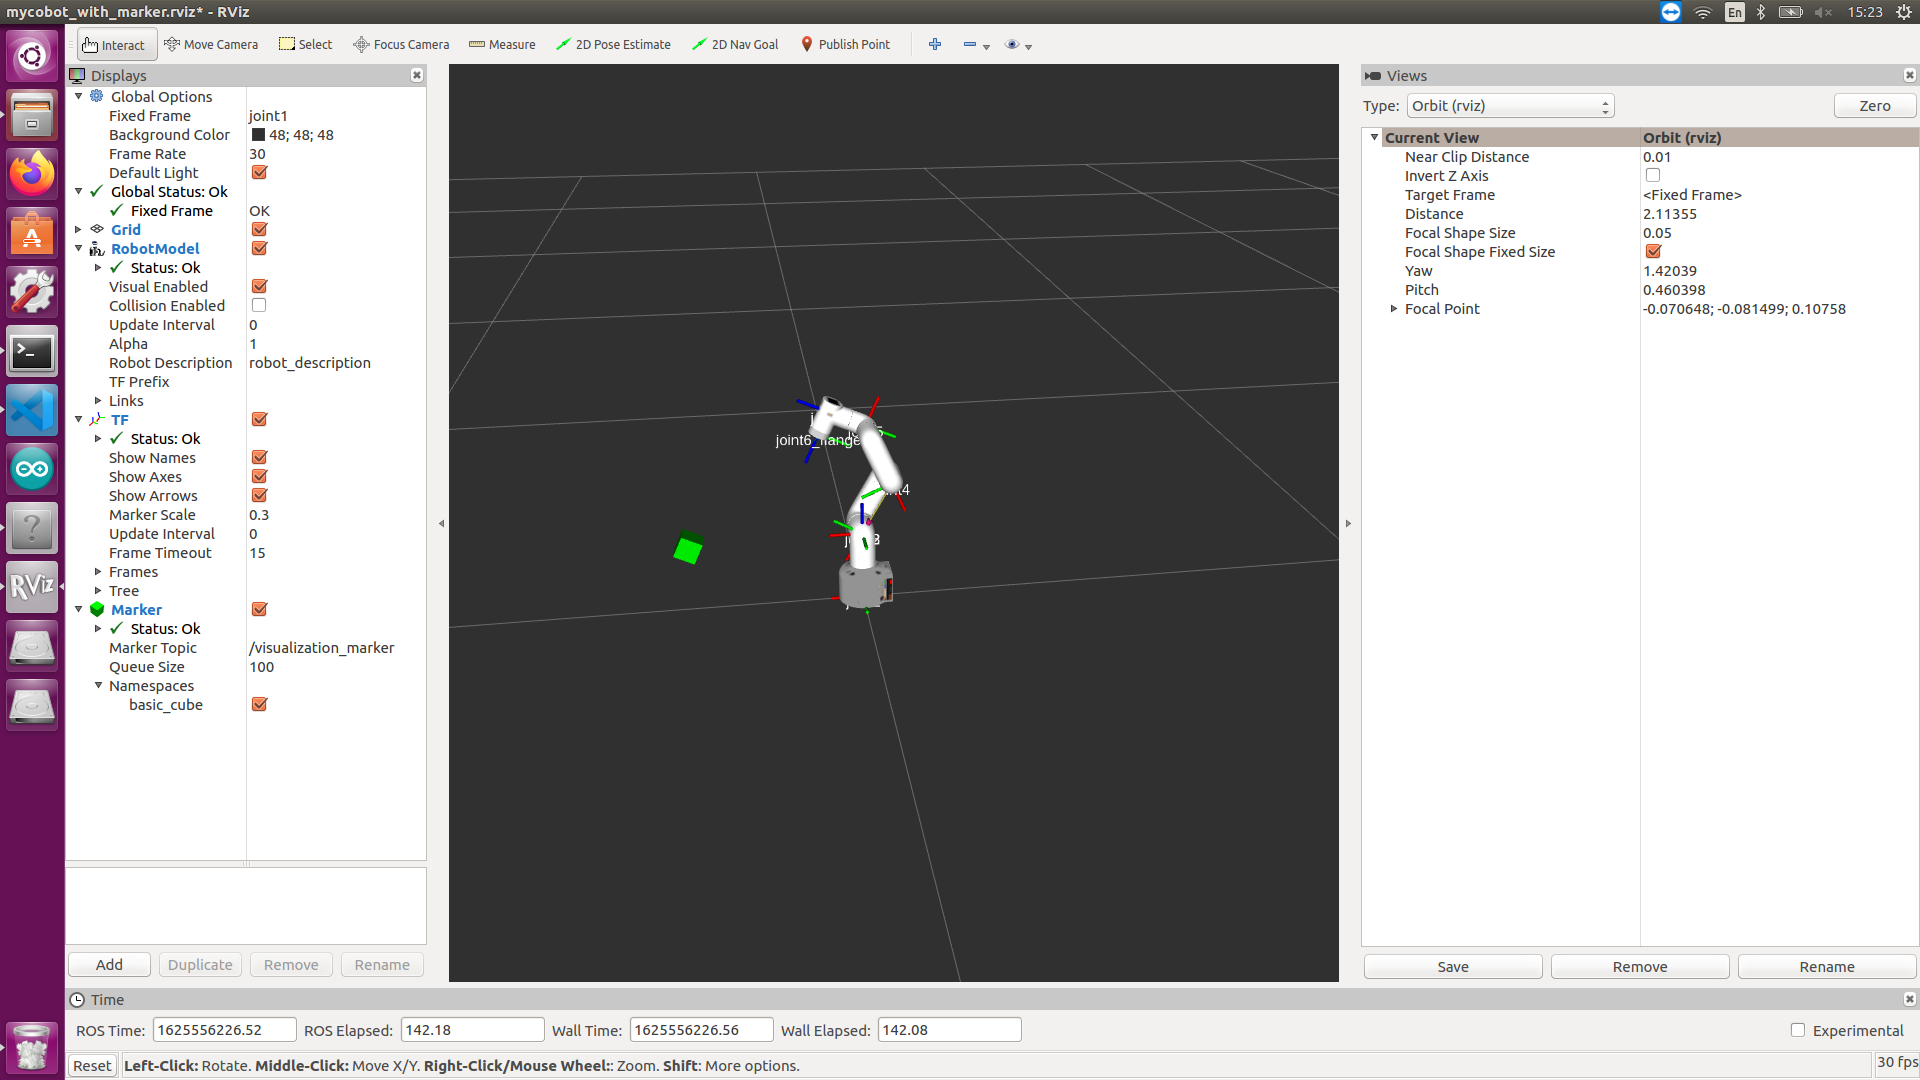Viewport: 1920px width, 1080px height.
Task: Activate the Measure tool
Action: point(502,44)
